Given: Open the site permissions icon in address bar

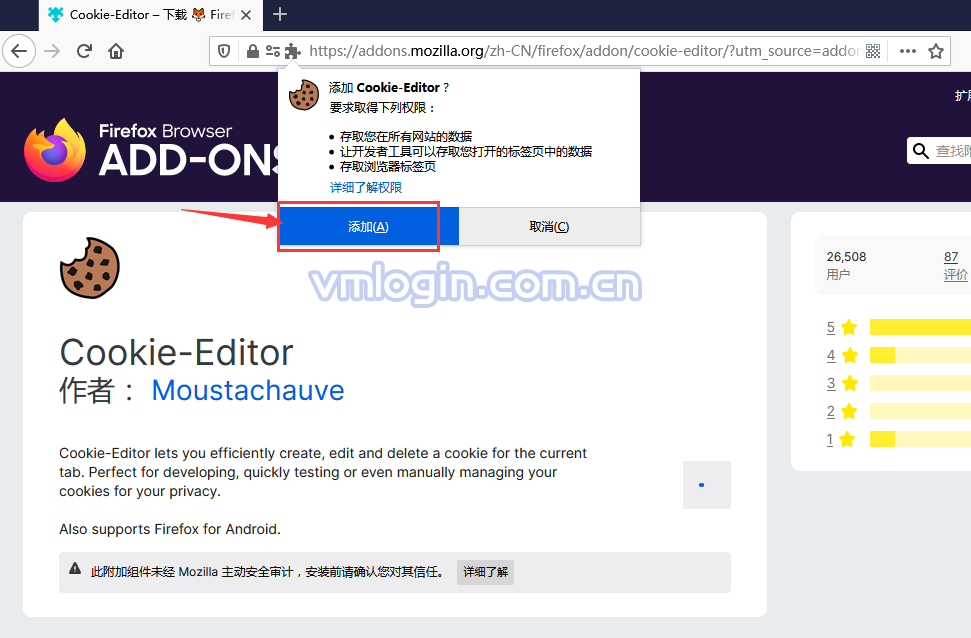Looking at the screenshot, I should click(x=272, y=51).
